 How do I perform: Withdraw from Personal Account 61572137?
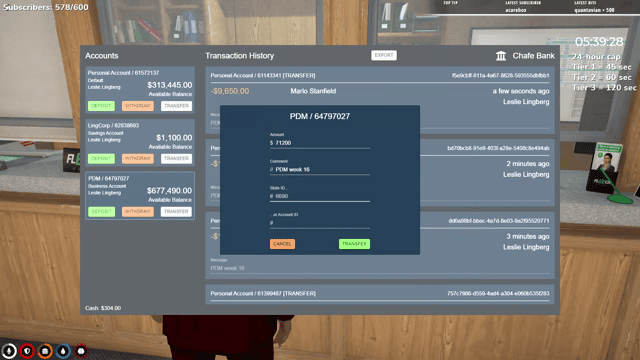138,106
